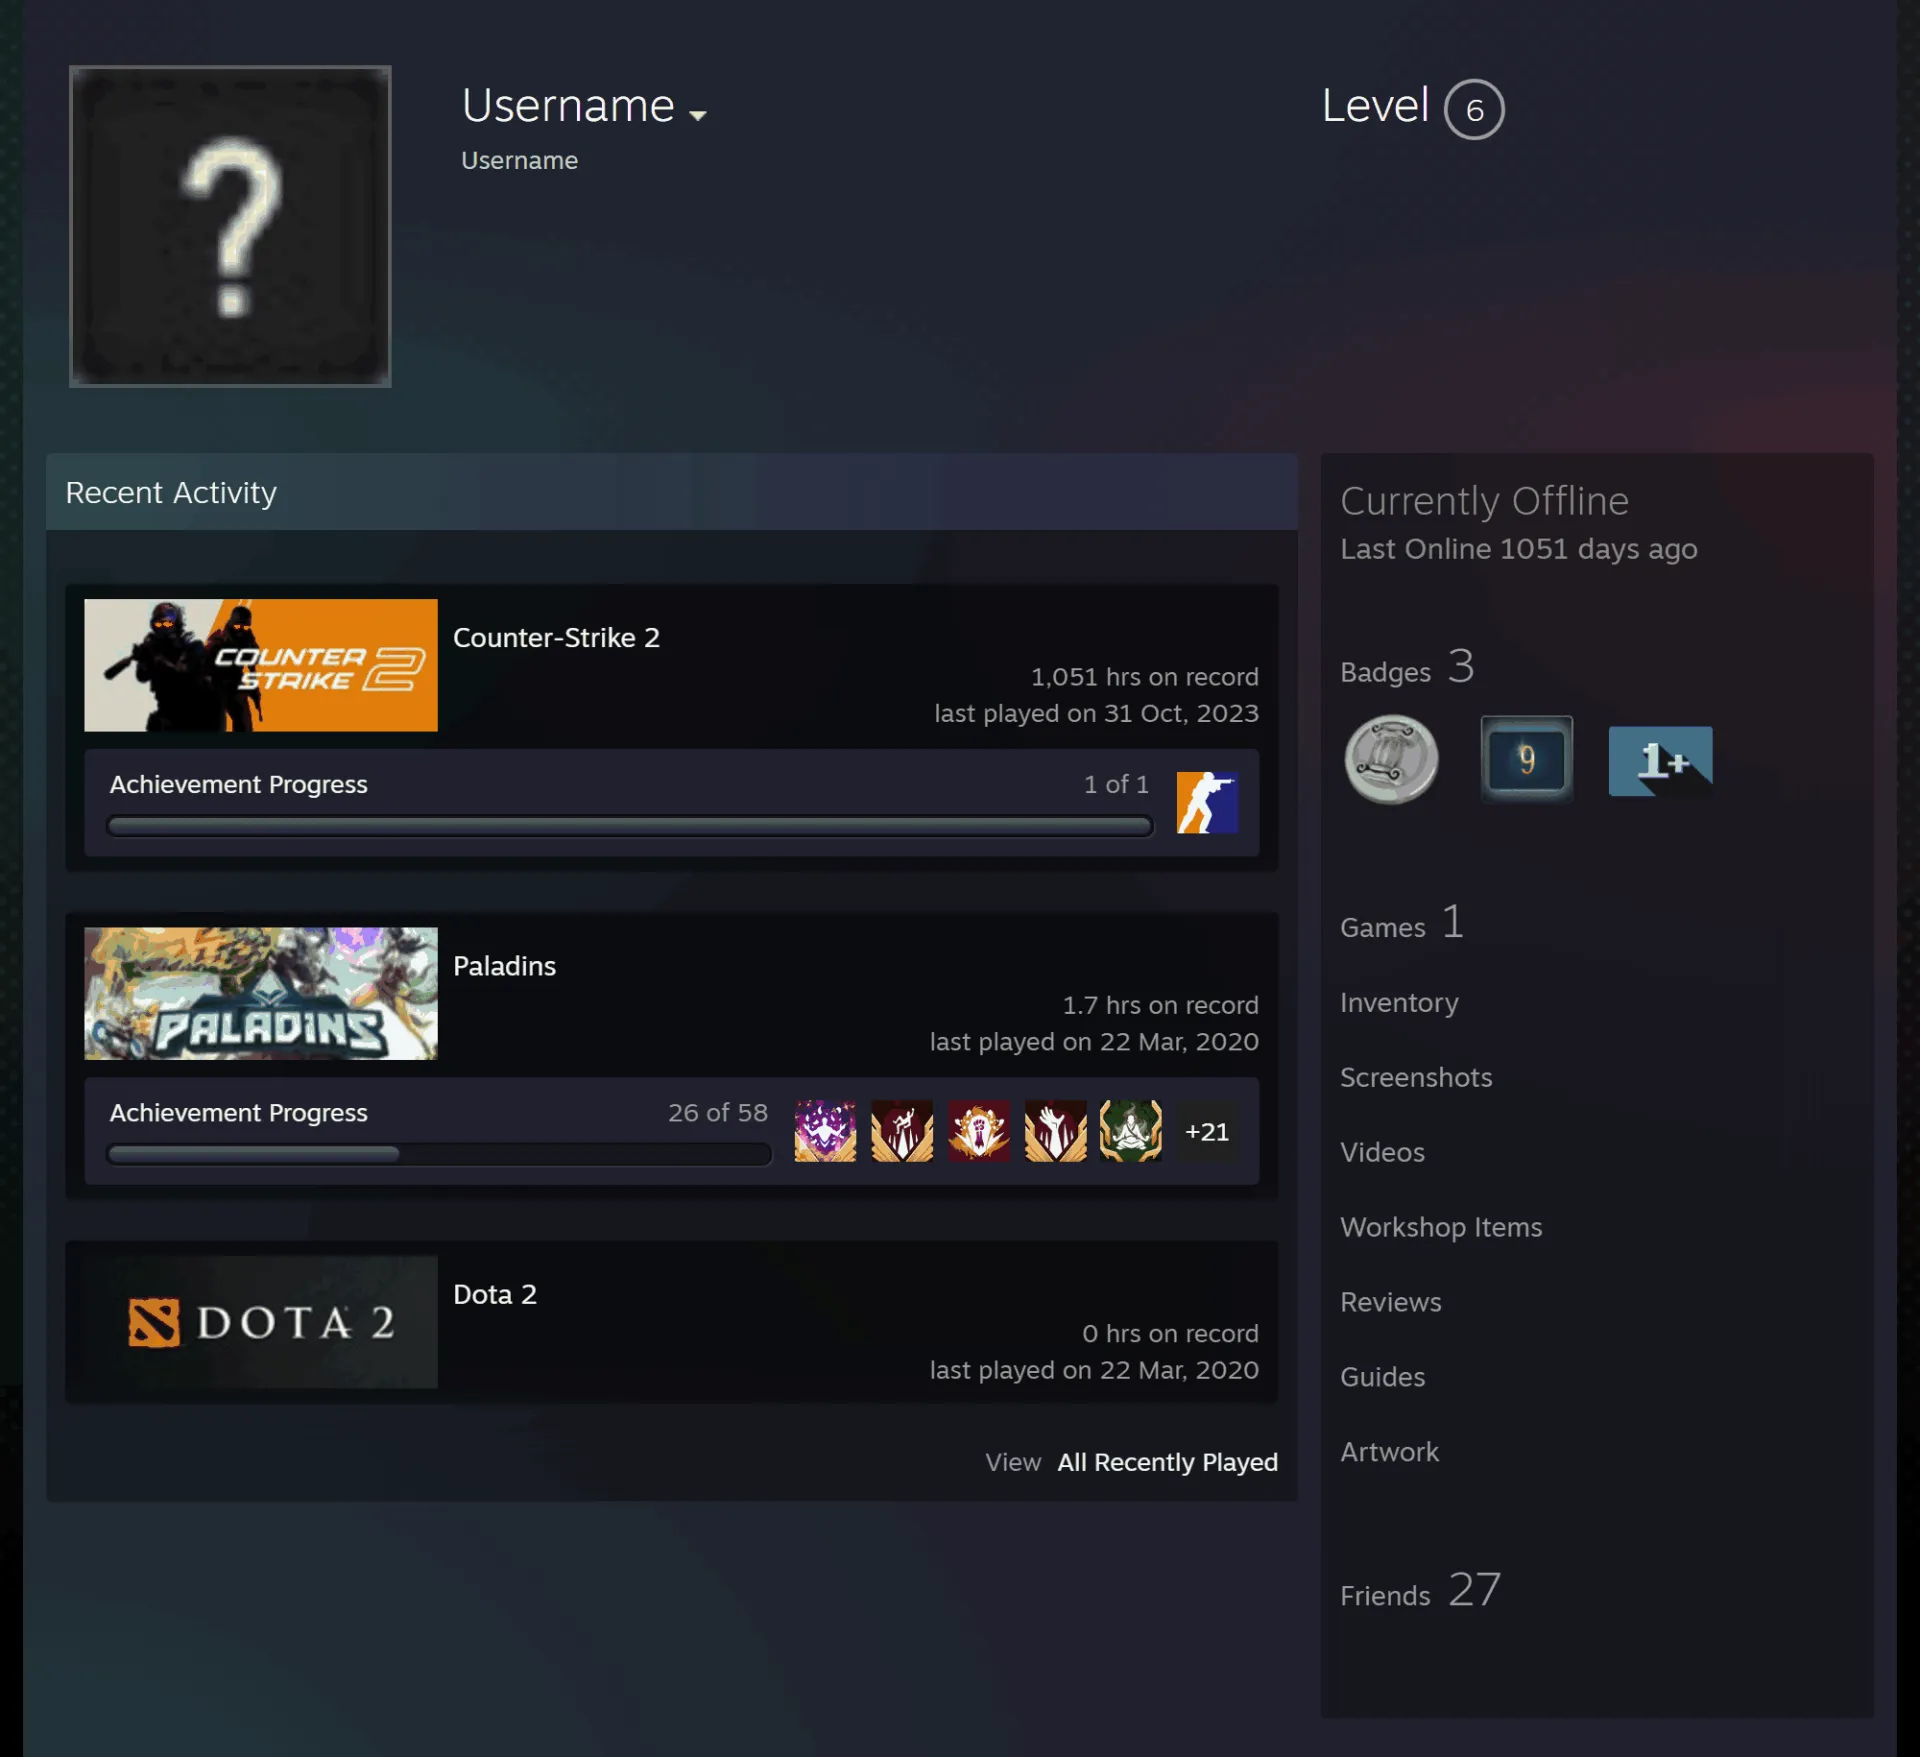Click the '1 of 1' achievement count
The width and height of the screenshot is (1920, 1757).
coord(1116,784)
